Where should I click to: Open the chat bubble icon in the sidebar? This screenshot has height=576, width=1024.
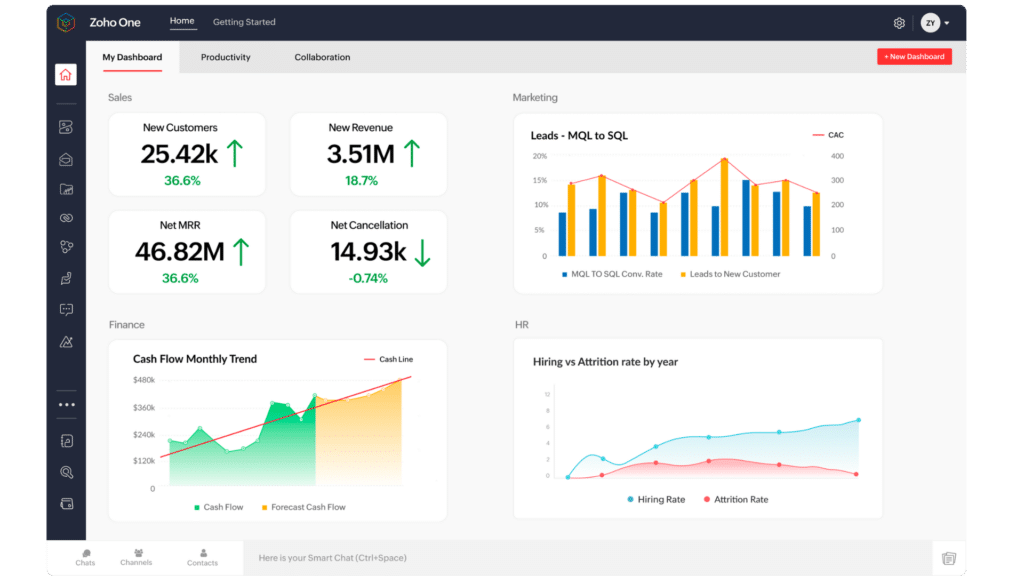click(x=66, y=309)
